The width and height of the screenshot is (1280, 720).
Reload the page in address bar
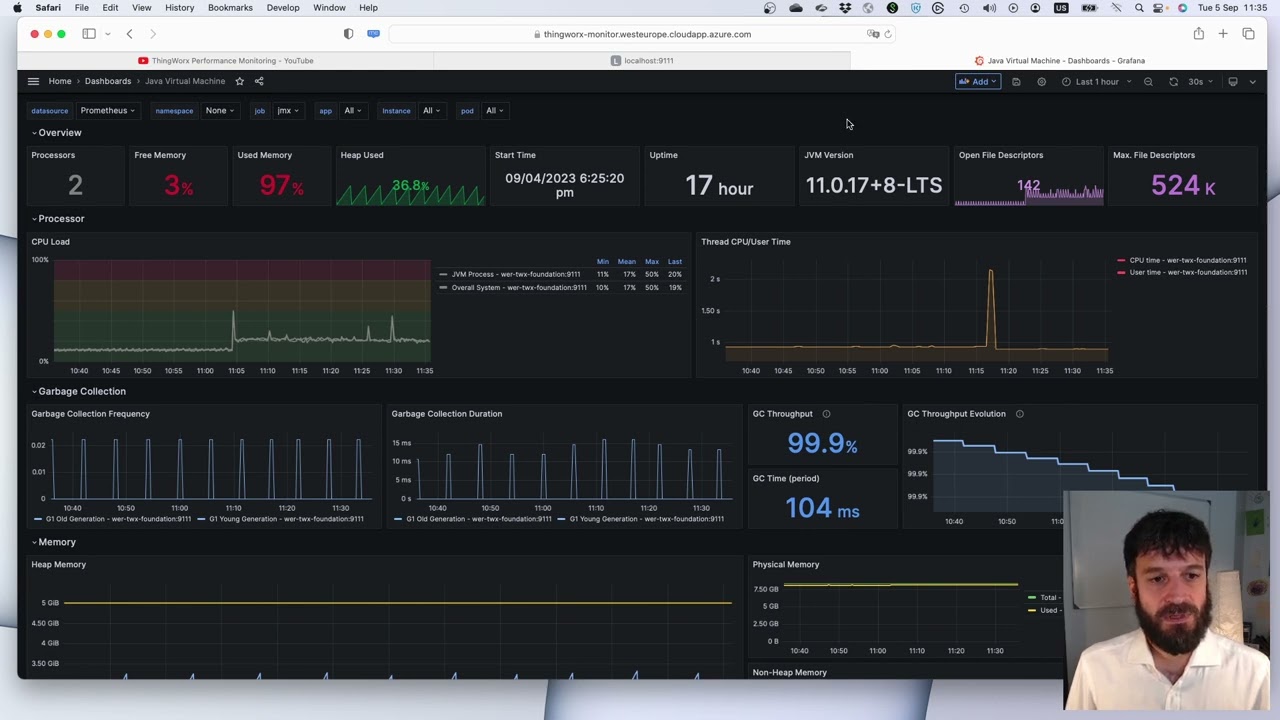(x=888, y=34)
